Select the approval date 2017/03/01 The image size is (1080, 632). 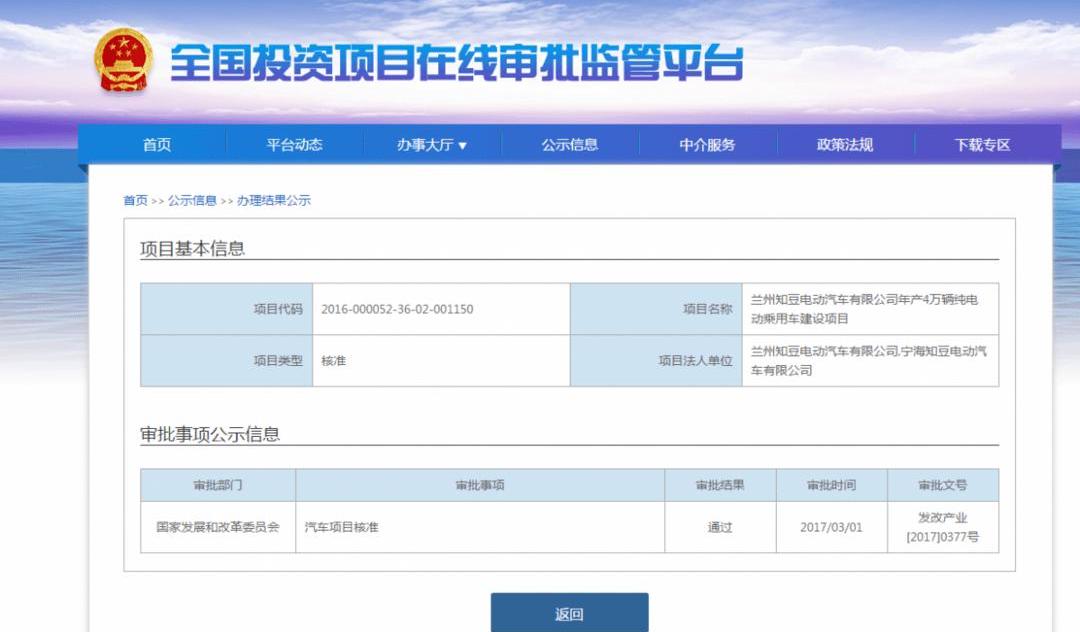coord(831,527)
